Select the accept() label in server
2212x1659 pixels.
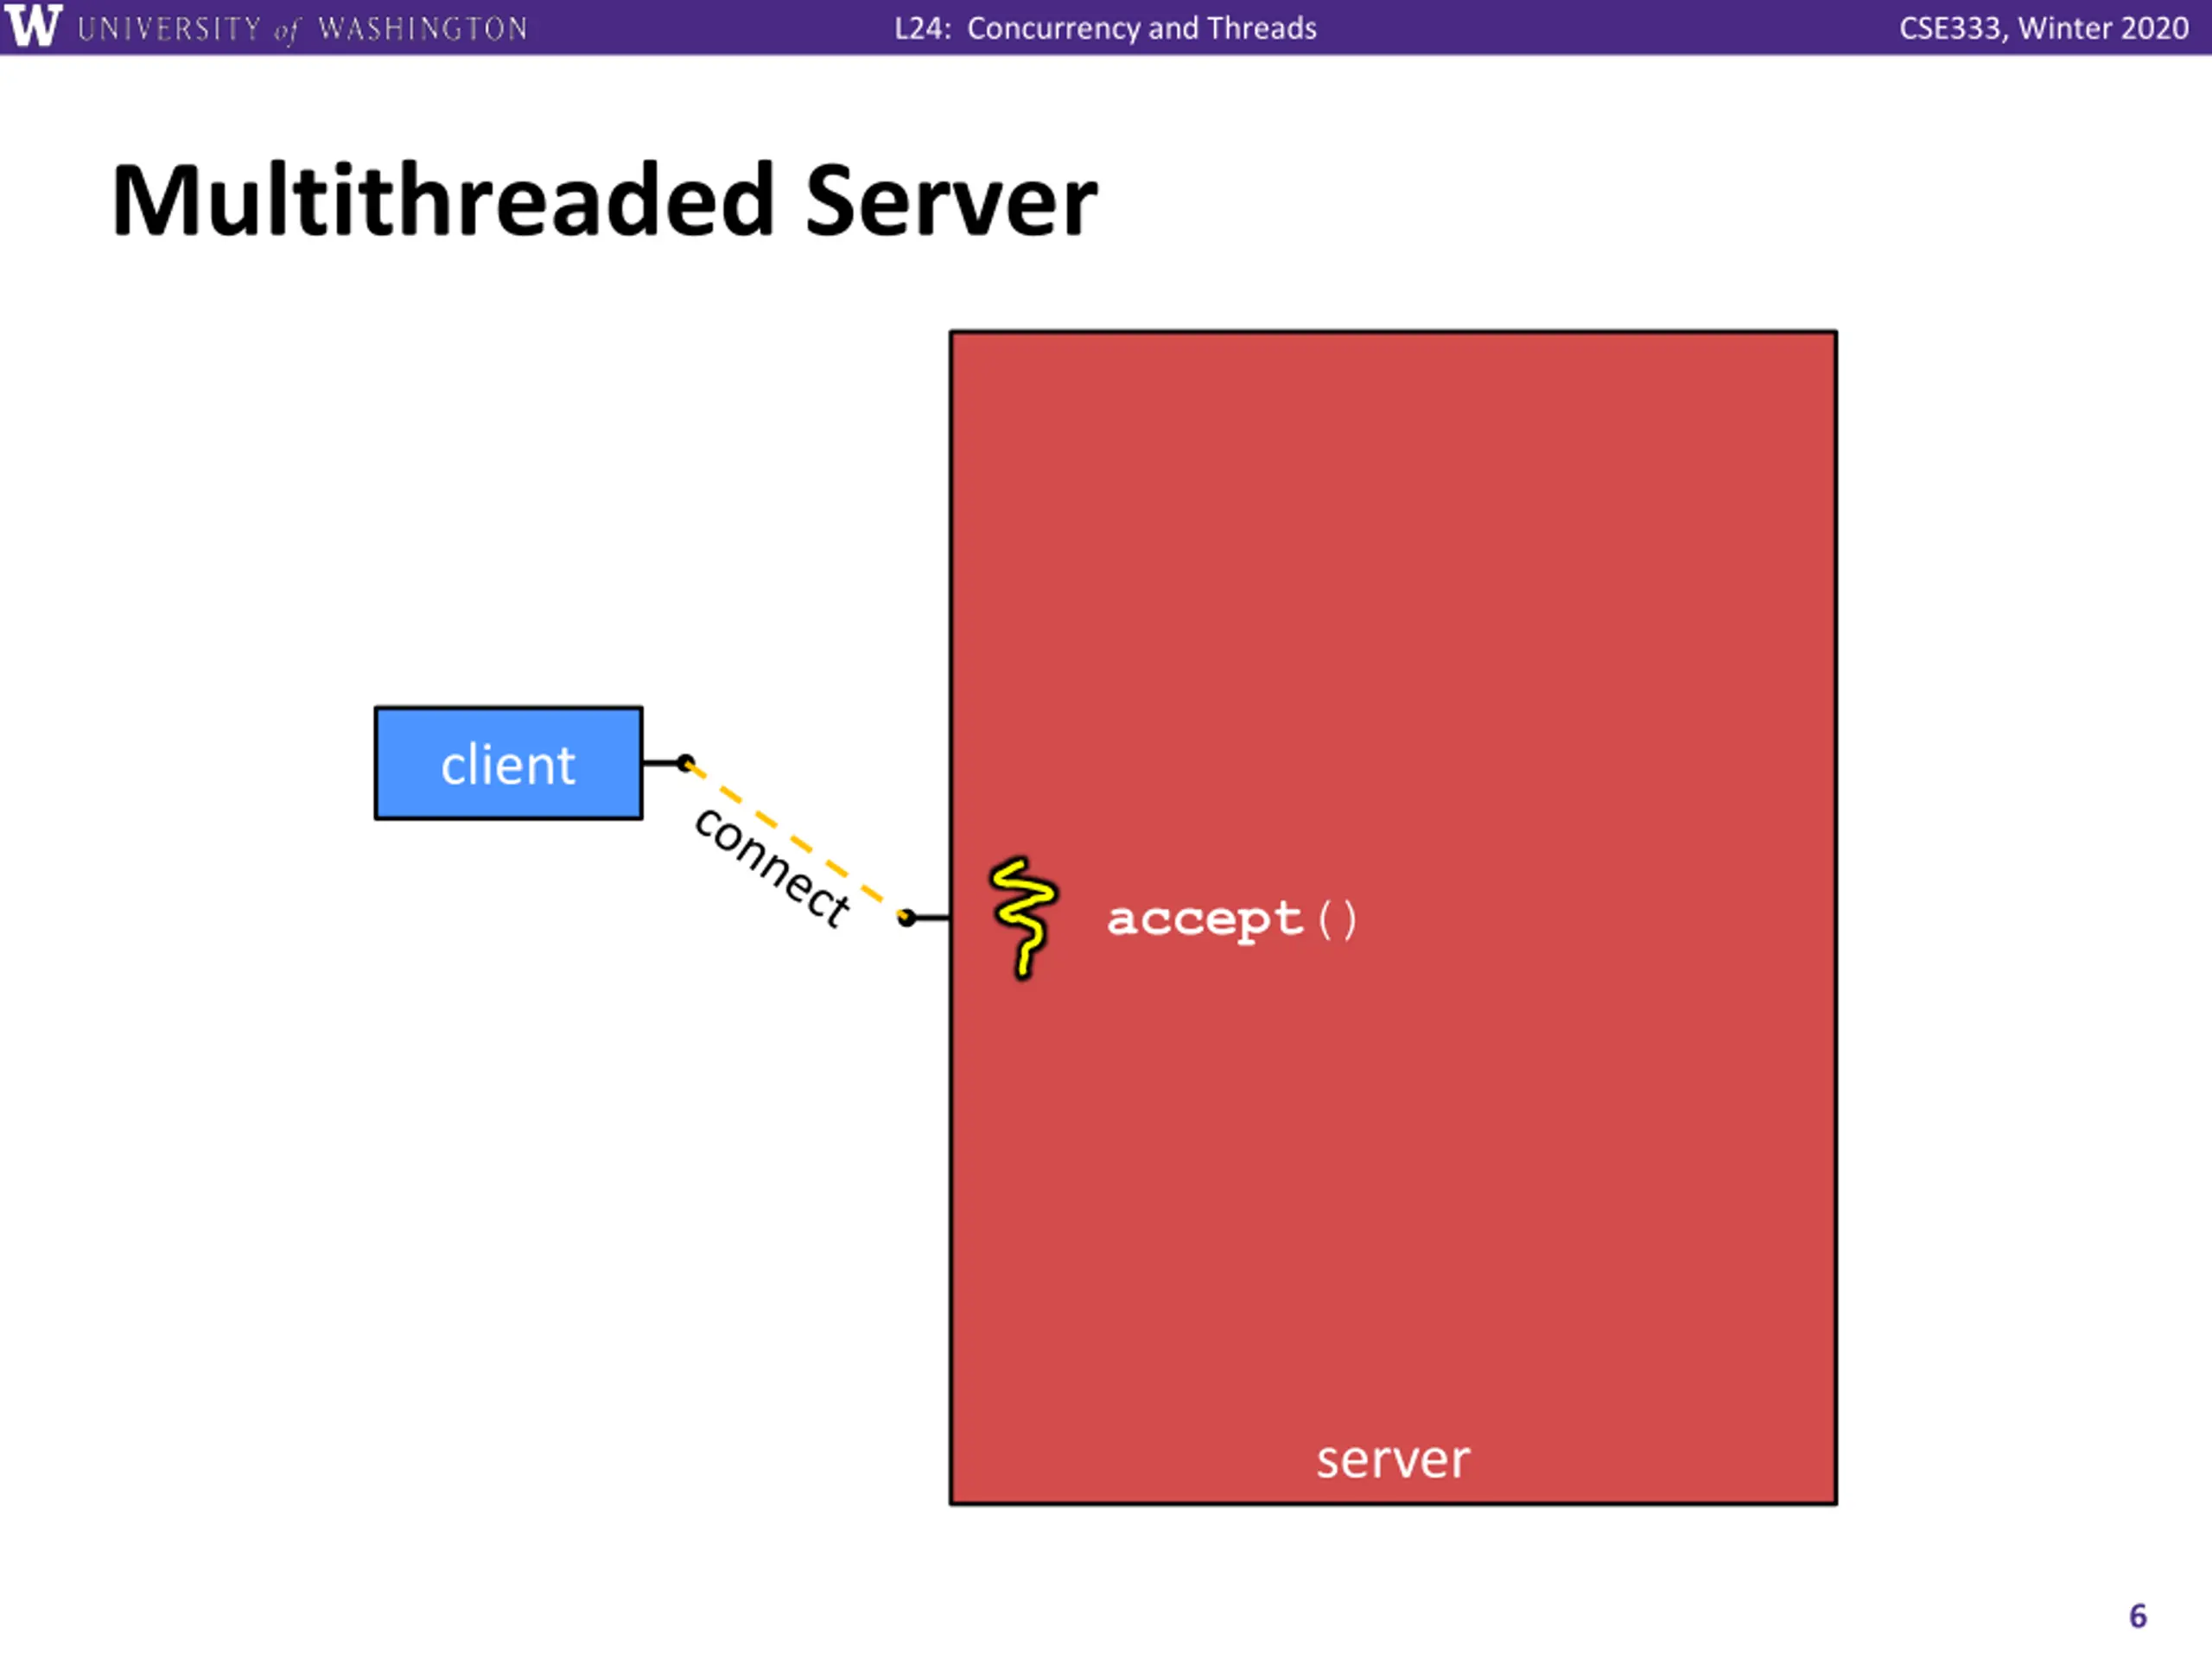click(1231, 919)
